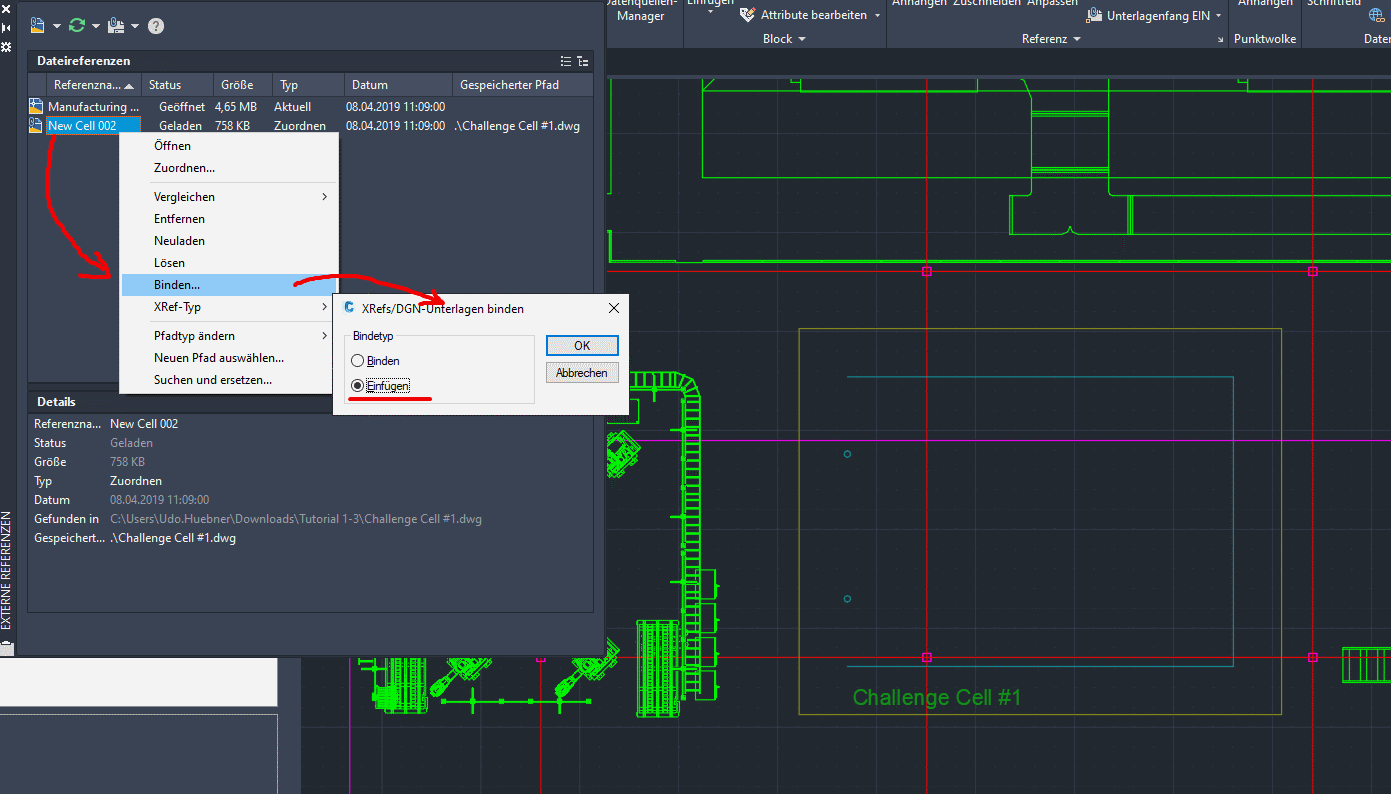Click the Attribute bearbeiten icon
The width and height of the screenshot is (1391, 794).
[x=747, y=15]
